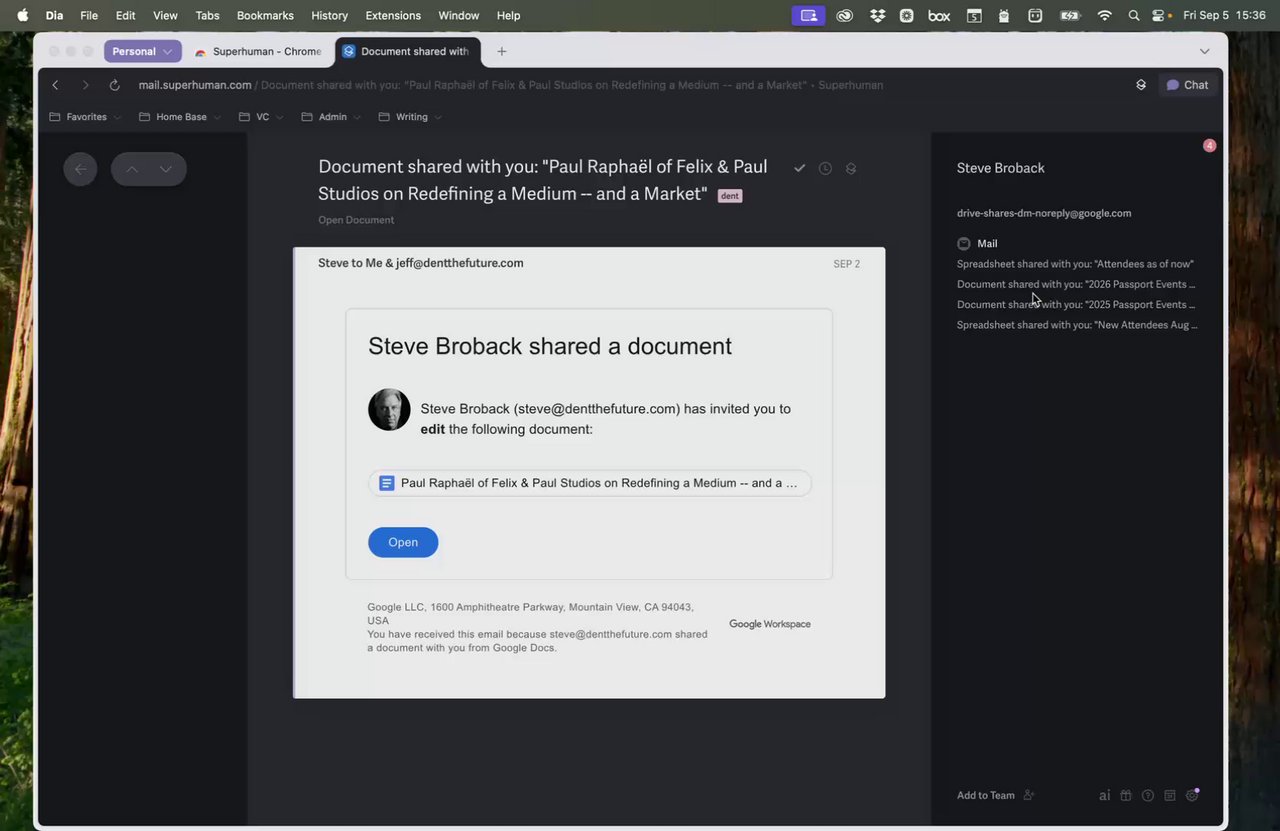1280x831 pixels.
Task: Expand the VC bookmarks folder
Action: pyautogui.click(x=261, y=117)
